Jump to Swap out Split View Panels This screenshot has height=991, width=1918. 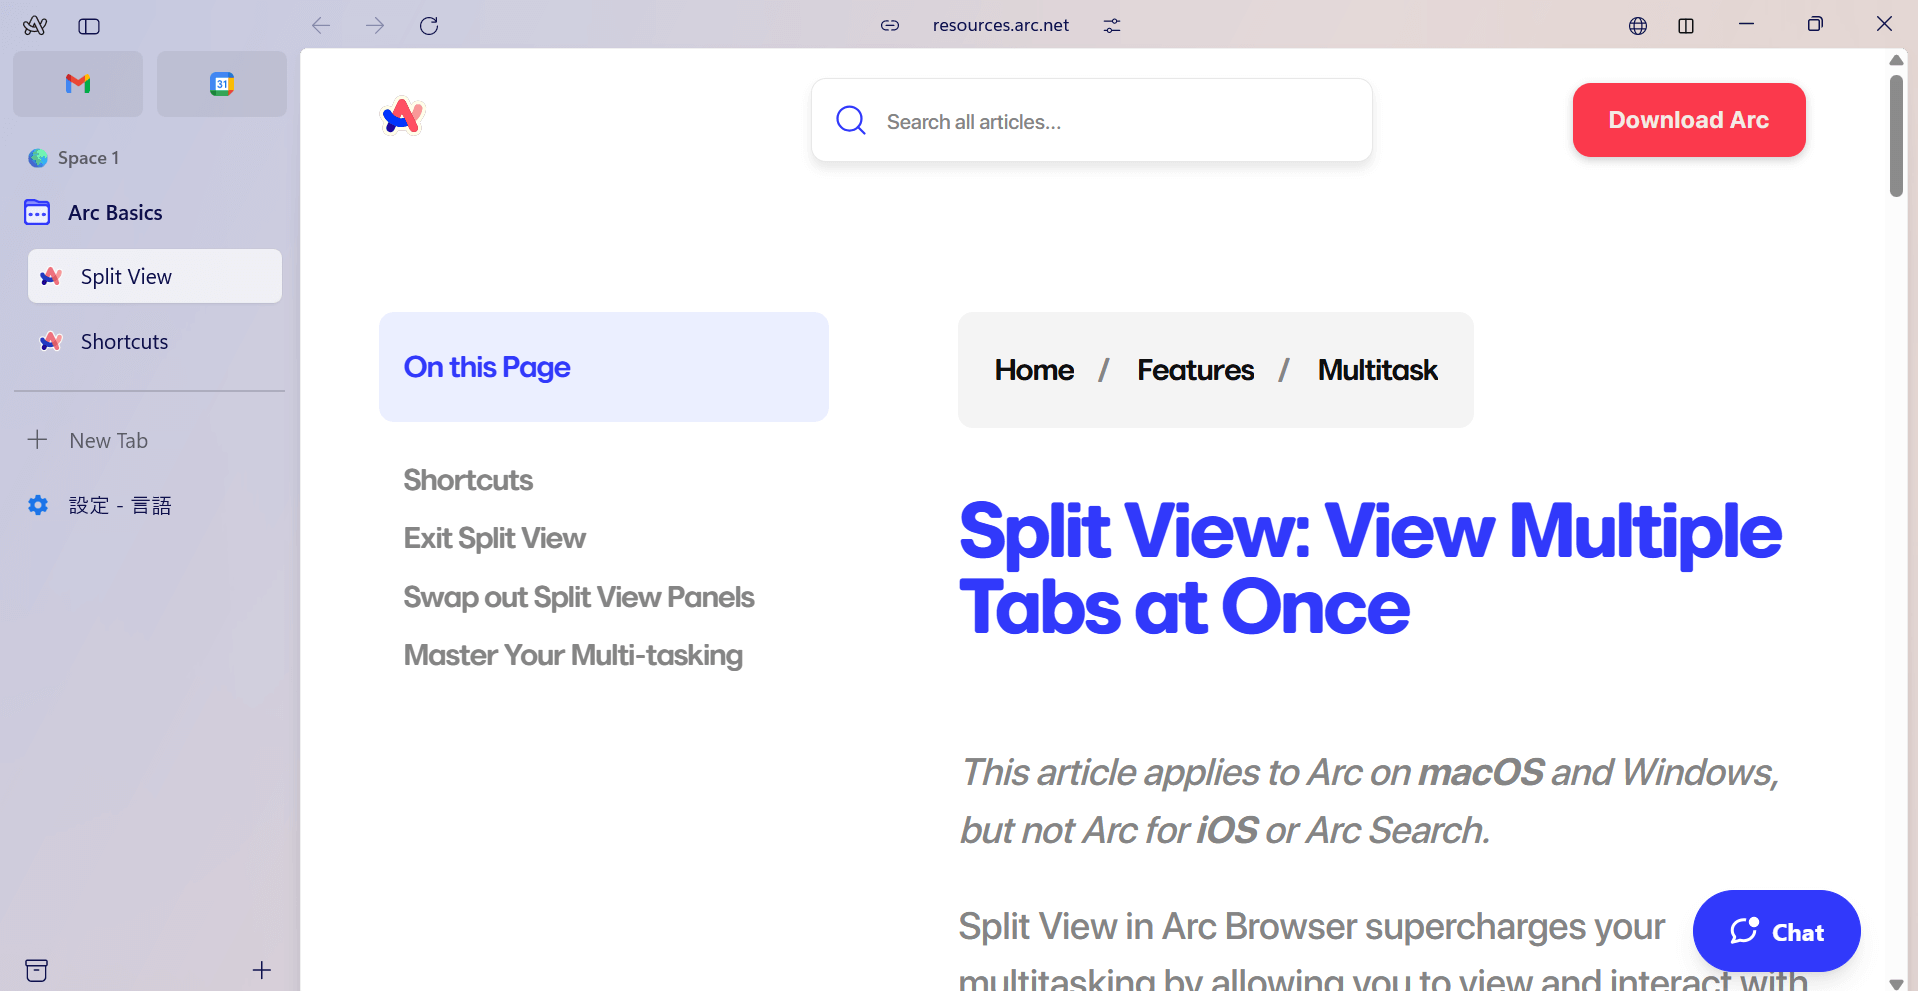pos(578,597)
